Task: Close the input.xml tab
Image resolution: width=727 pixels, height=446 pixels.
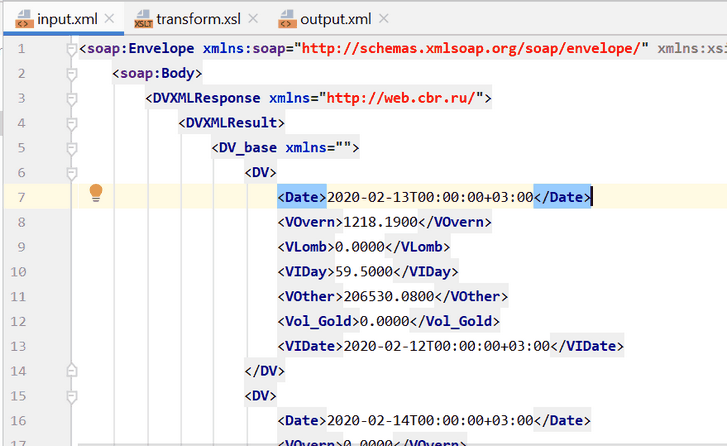Action: [109, 19]
